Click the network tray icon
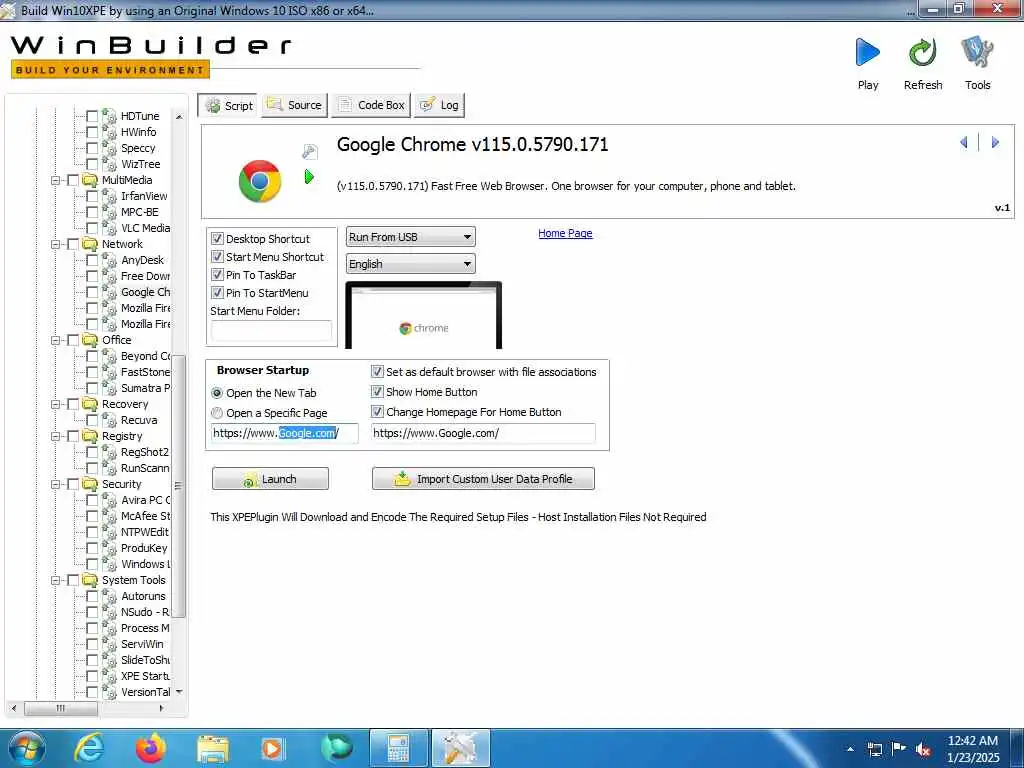This screenshot has height=768, width=1024. pyautogui.click(x=874, y=749)
